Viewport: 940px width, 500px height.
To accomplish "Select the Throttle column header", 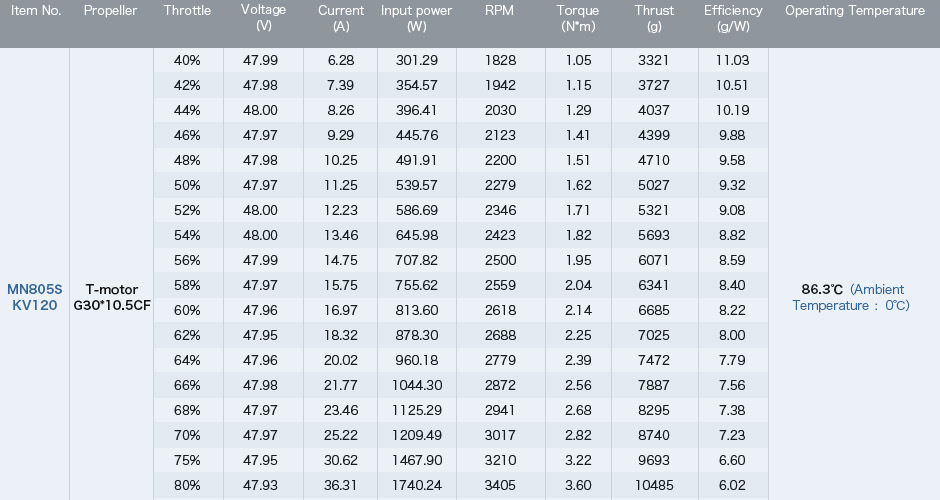I will pos(187,10).
